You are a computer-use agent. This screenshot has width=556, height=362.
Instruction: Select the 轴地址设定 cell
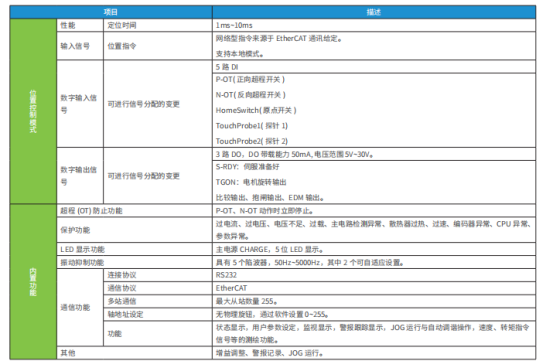[158, 314]
